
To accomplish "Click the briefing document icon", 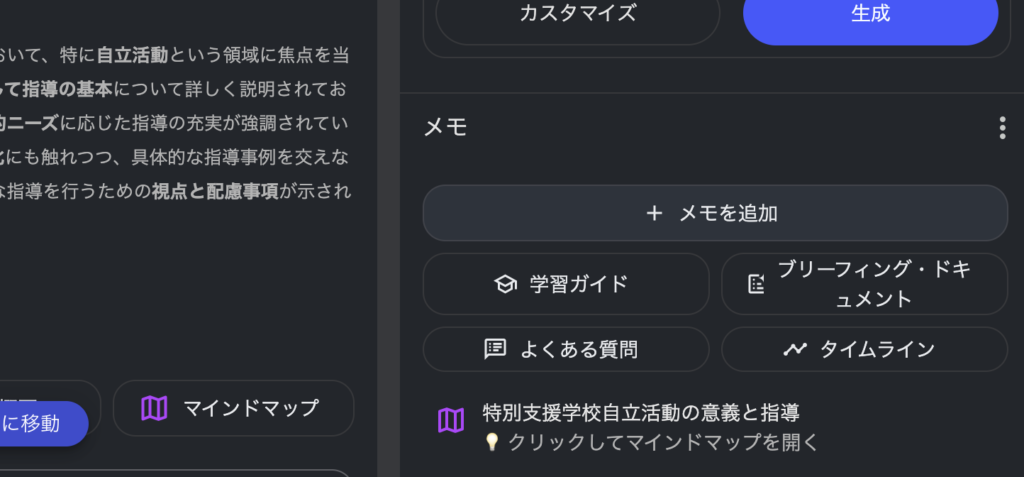I will [x=756, y=284].
